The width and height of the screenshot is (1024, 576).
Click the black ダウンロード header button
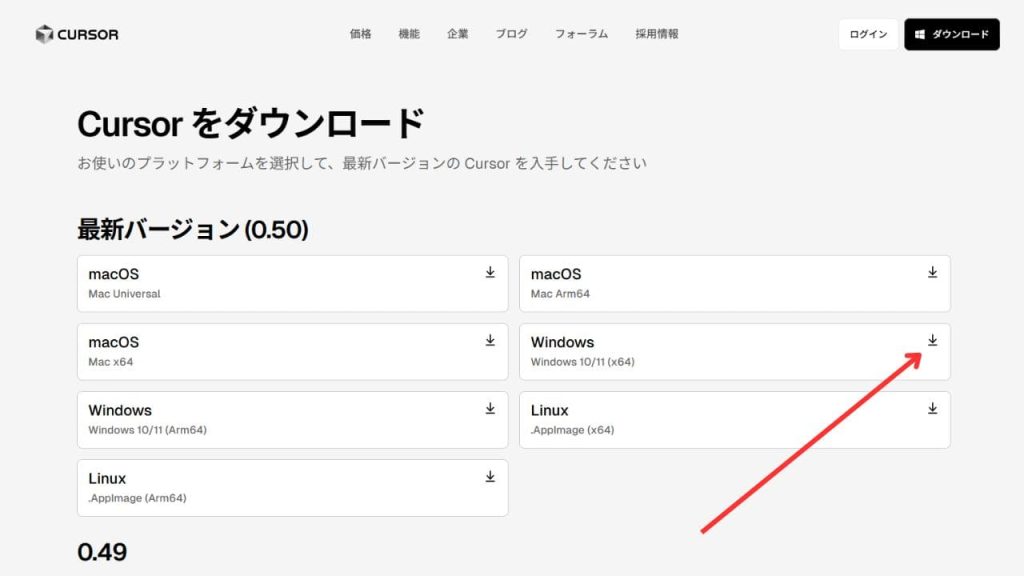tap(952, 35)
